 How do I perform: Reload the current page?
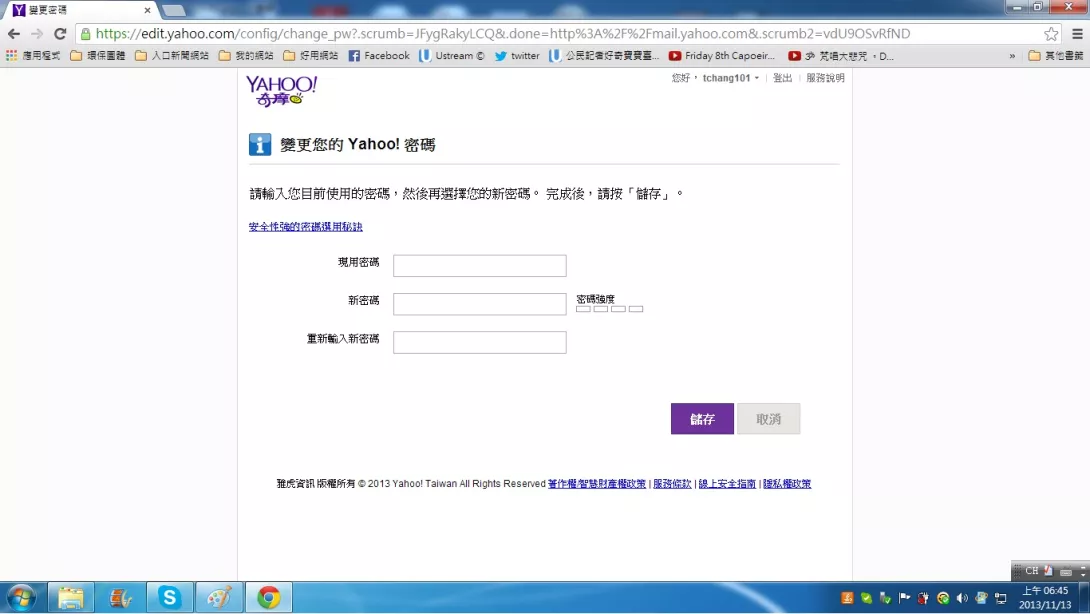point(60,33)
